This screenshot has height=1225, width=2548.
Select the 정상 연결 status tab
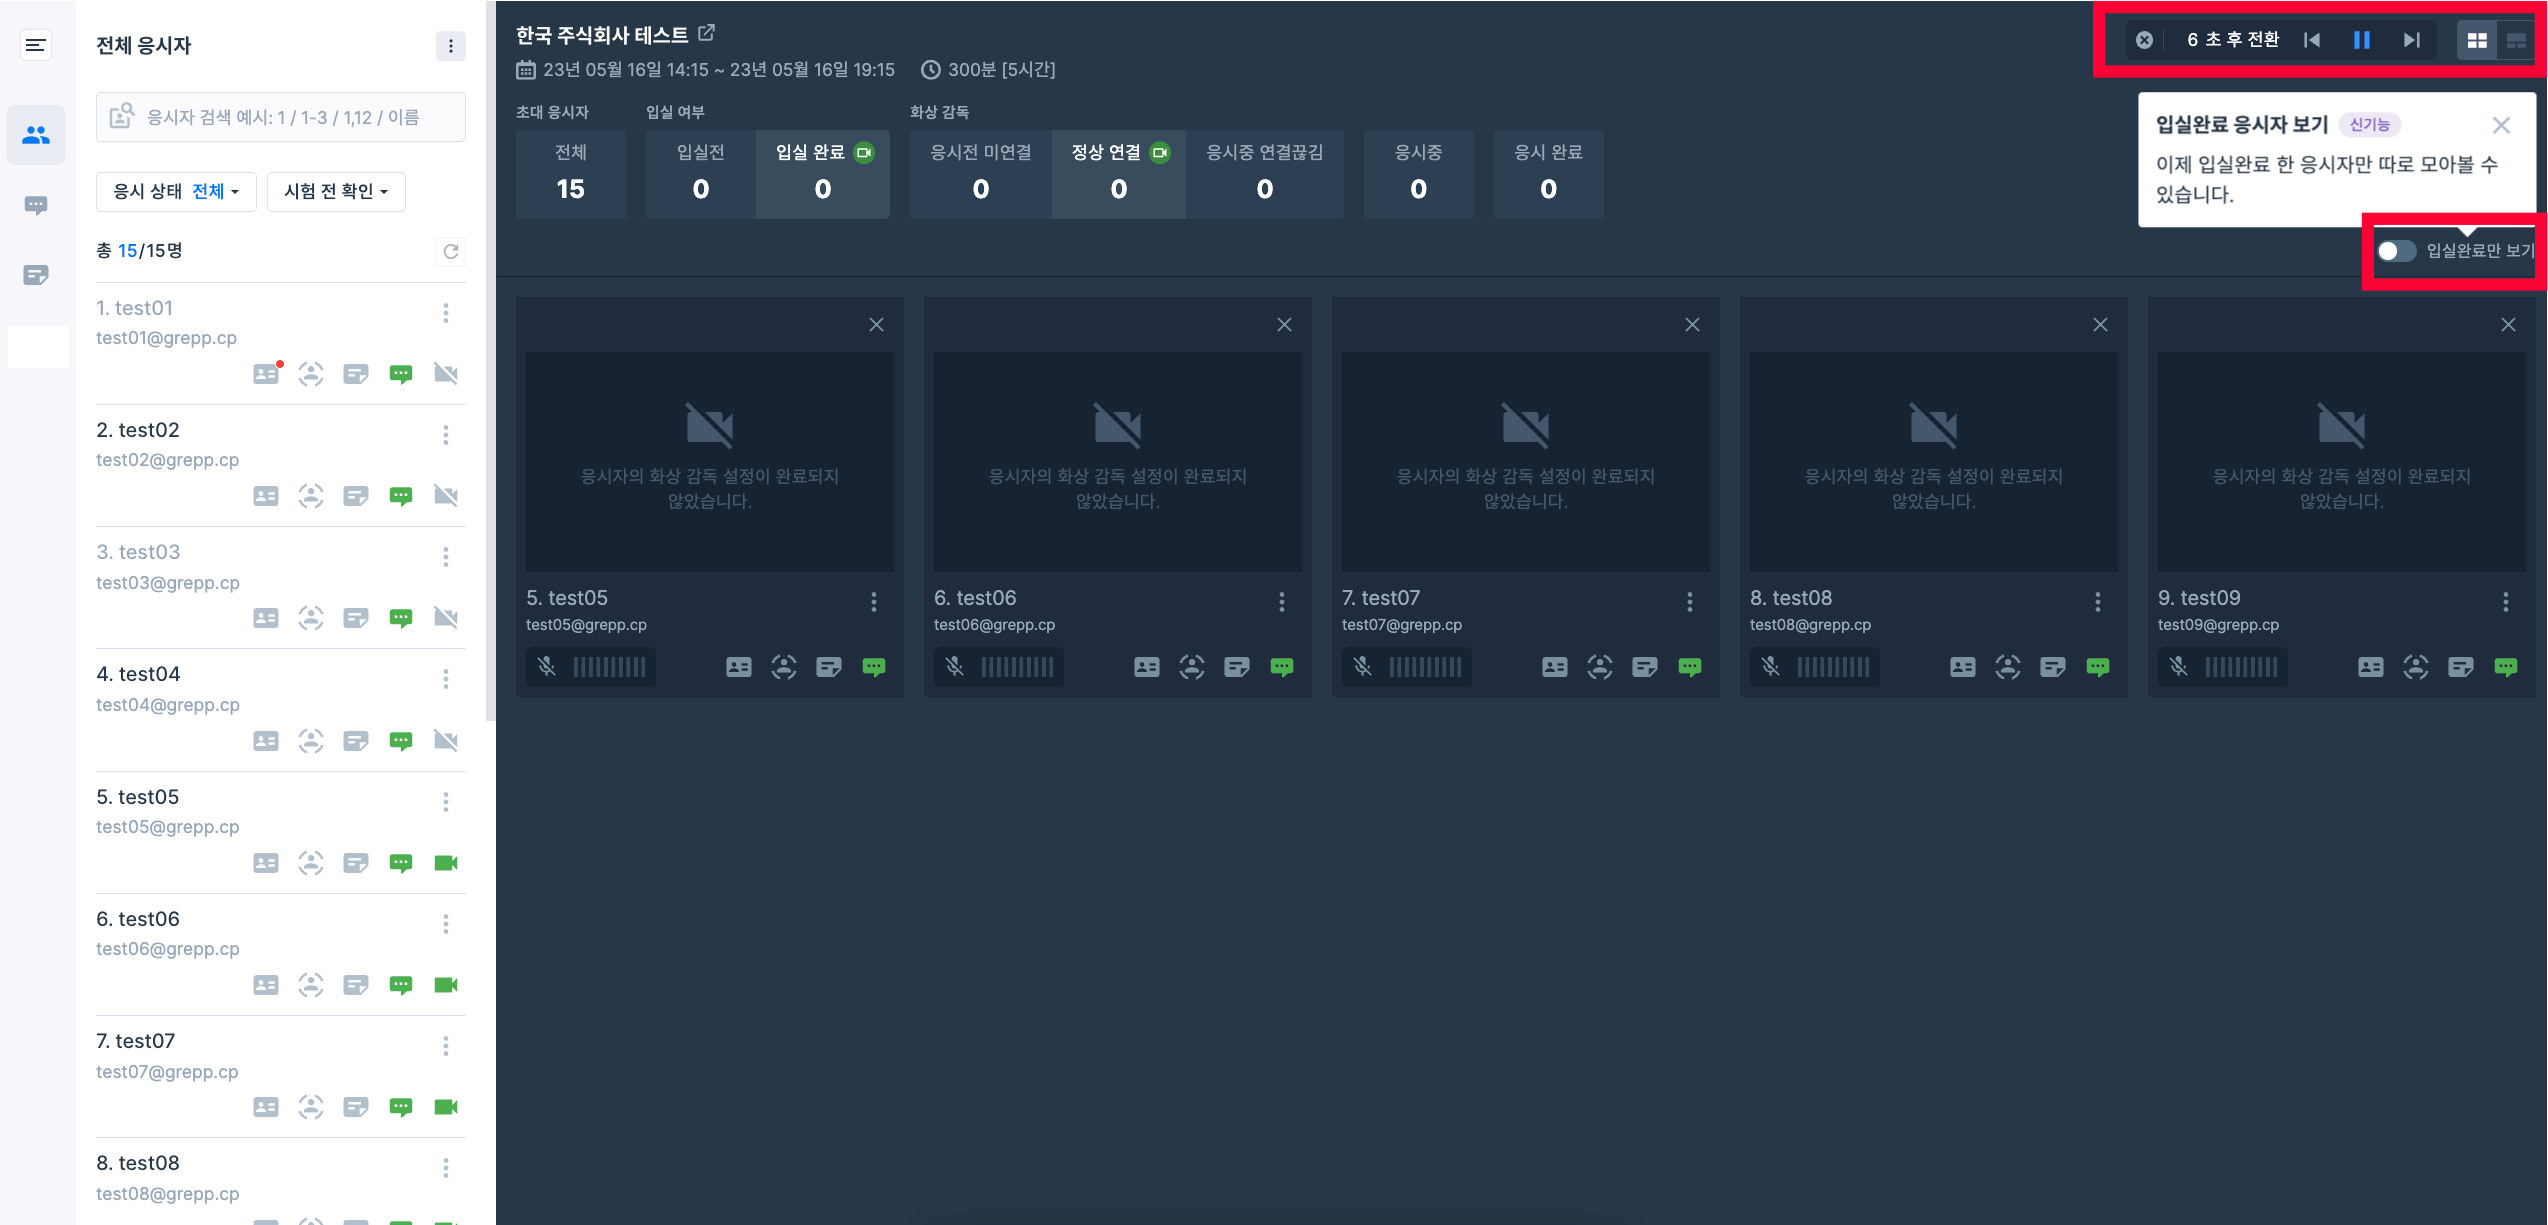coord(1118,174)
